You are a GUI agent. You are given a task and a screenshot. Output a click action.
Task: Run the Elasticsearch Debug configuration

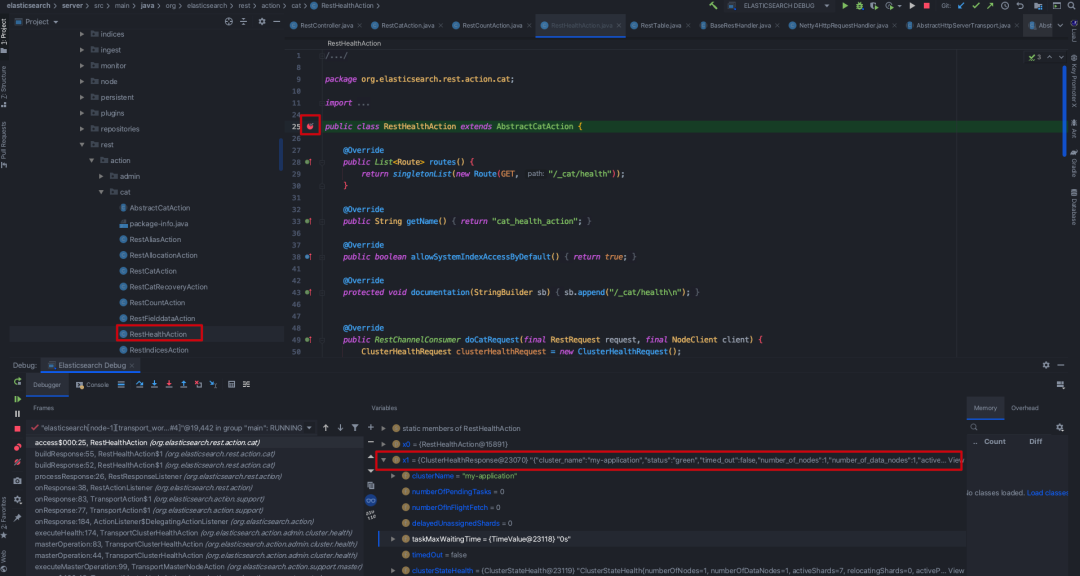[845, 6]
